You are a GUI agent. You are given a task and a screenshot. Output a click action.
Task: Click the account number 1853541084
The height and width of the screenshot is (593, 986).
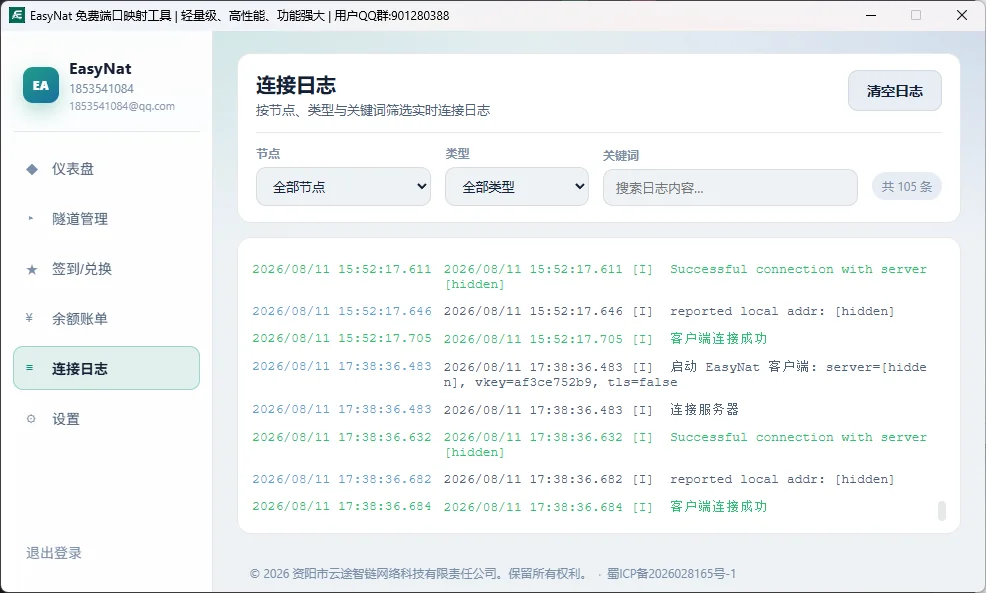click(x=101, y=89)
